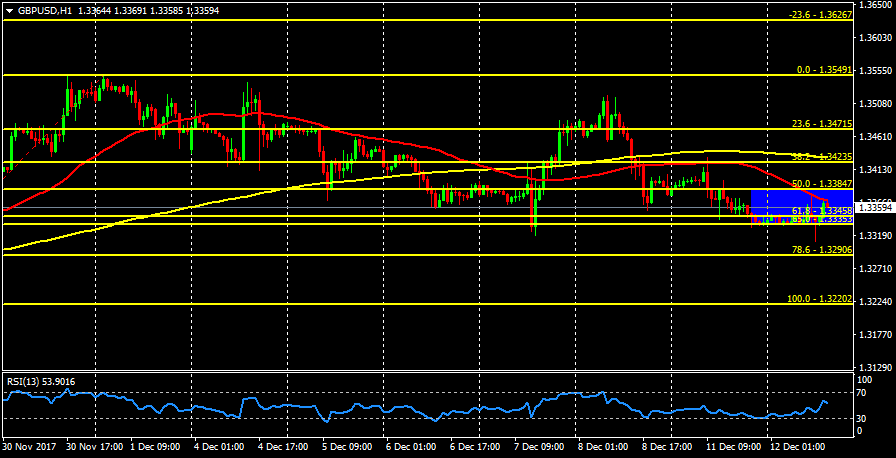Select the -23.6 - 1.36267 Fibonacci extension label
This screenshot has width=896, height=458.
click(819, 15)
